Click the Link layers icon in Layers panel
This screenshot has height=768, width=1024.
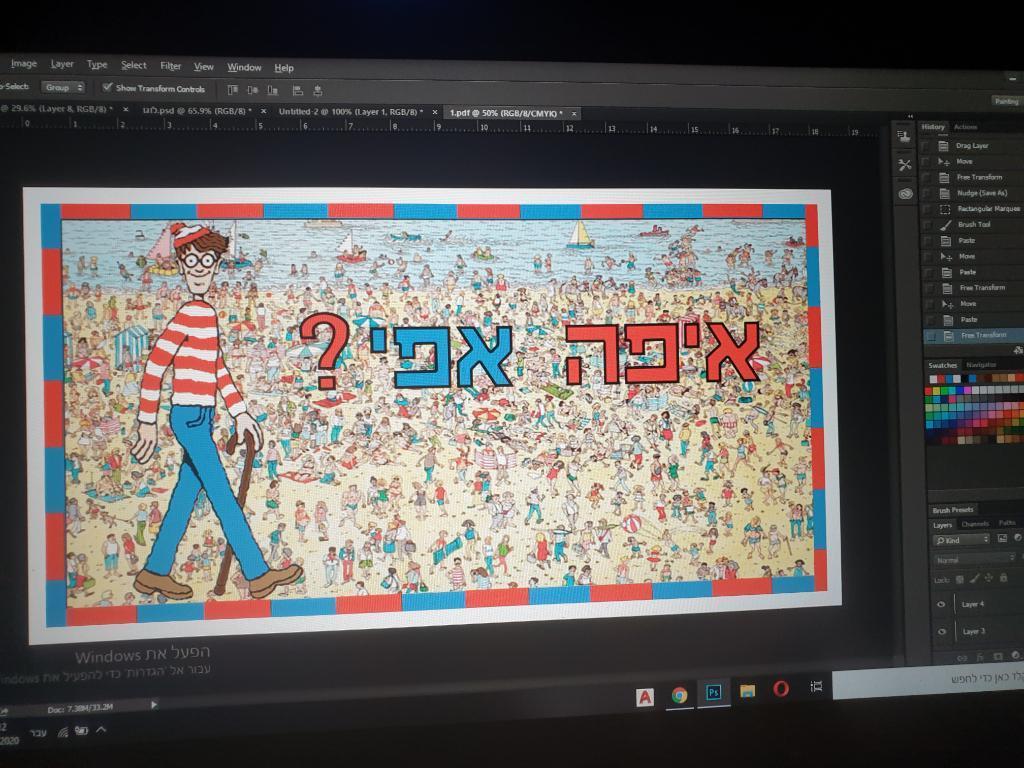[x=962, y=658]
